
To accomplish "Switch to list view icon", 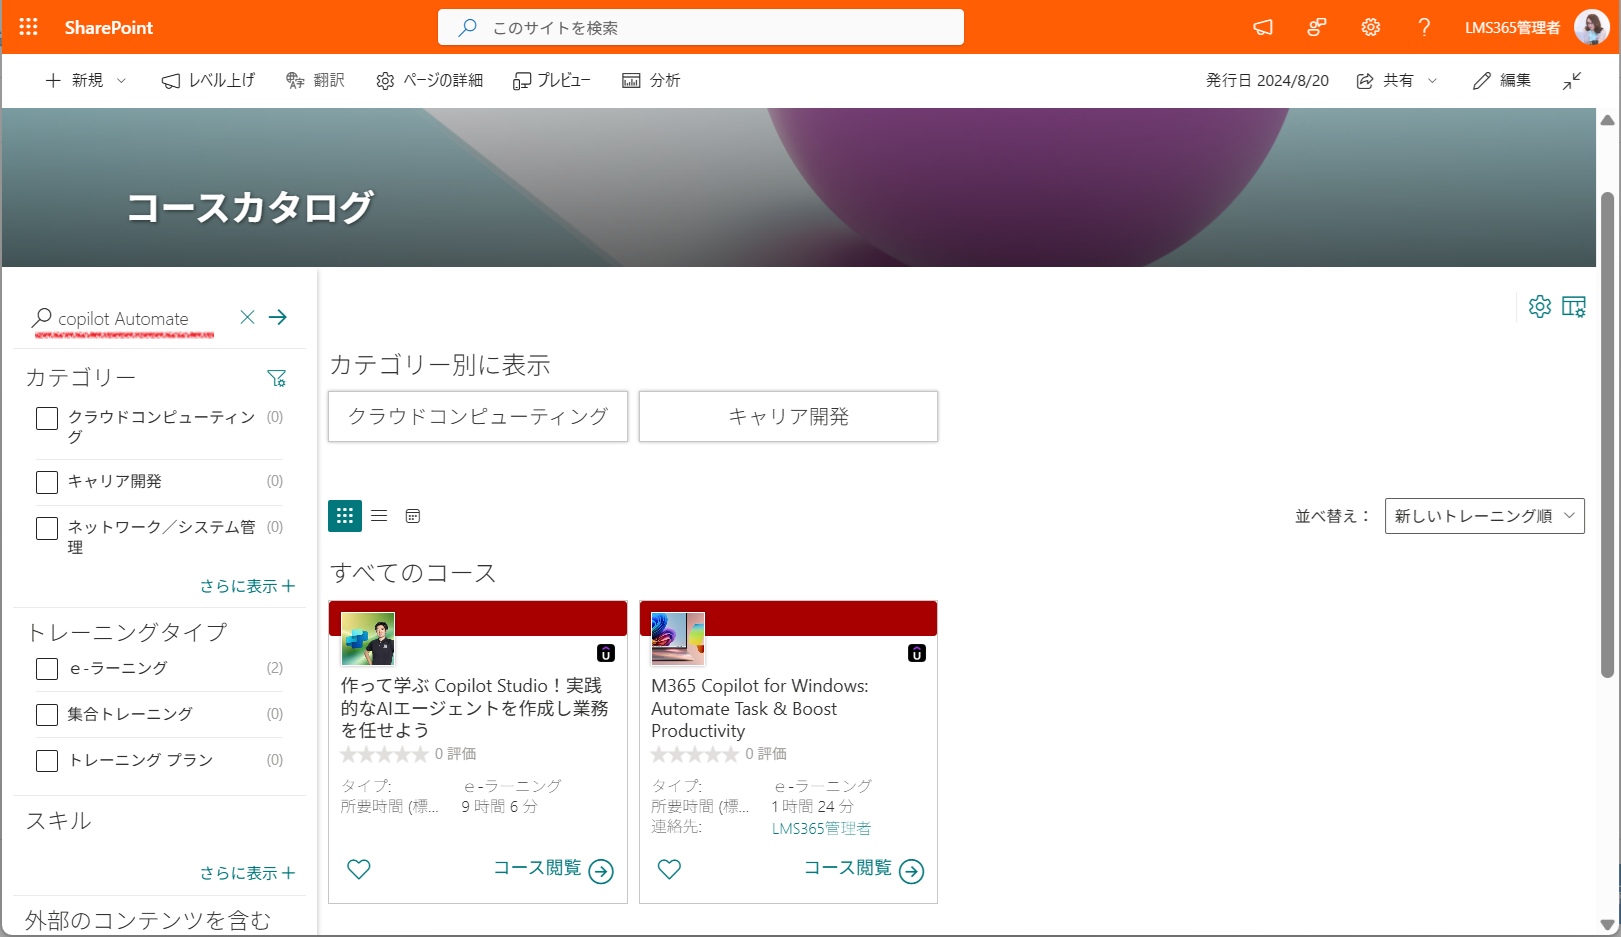I will pos(379,516).
